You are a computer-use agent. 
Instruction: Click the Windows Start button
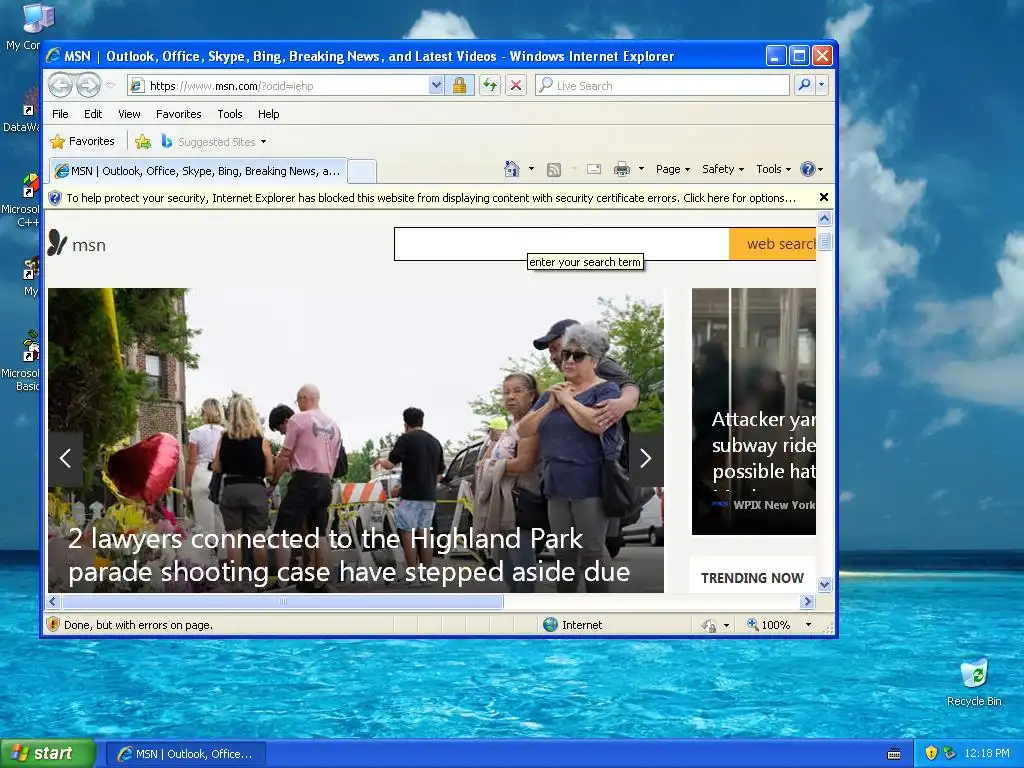48,753
